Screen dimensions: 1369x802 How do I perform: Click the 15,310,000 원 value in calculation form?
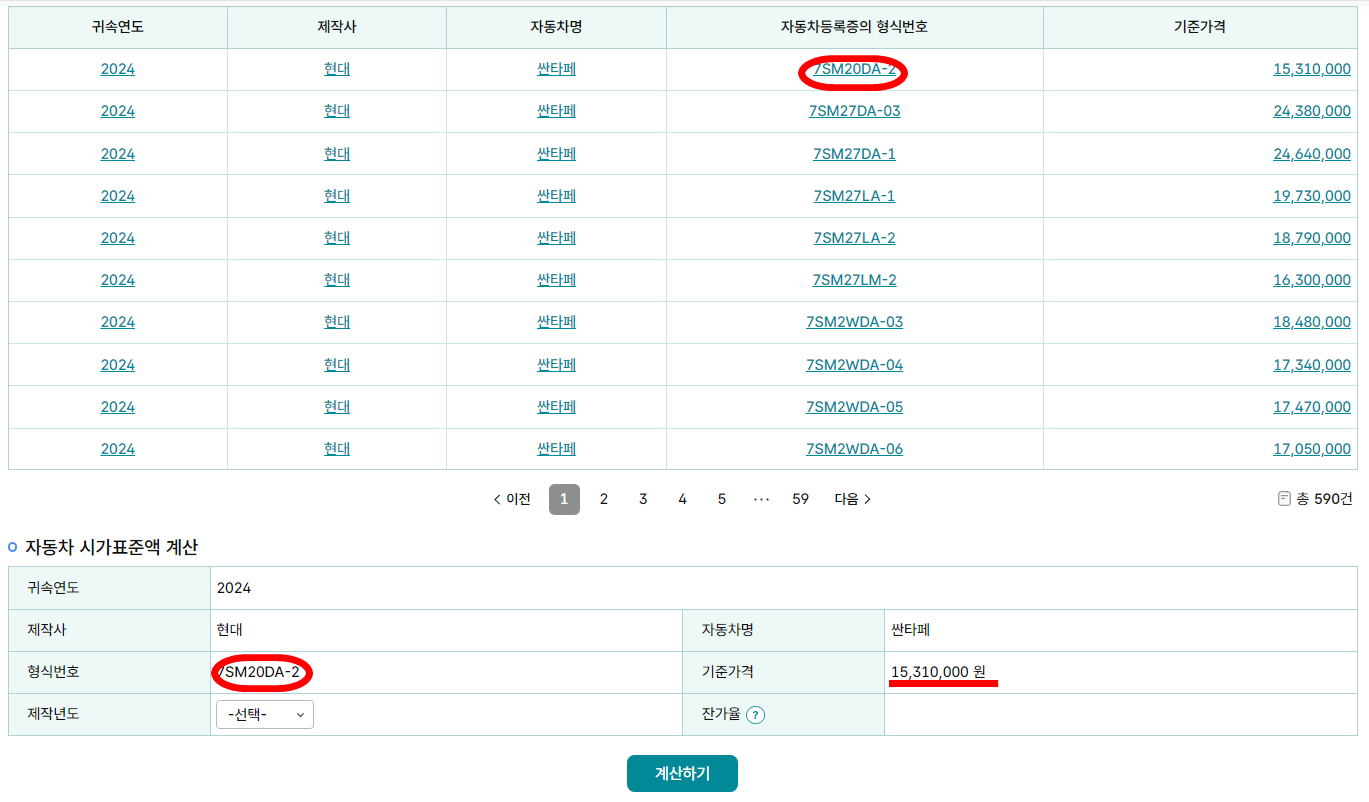click(938, 672)
